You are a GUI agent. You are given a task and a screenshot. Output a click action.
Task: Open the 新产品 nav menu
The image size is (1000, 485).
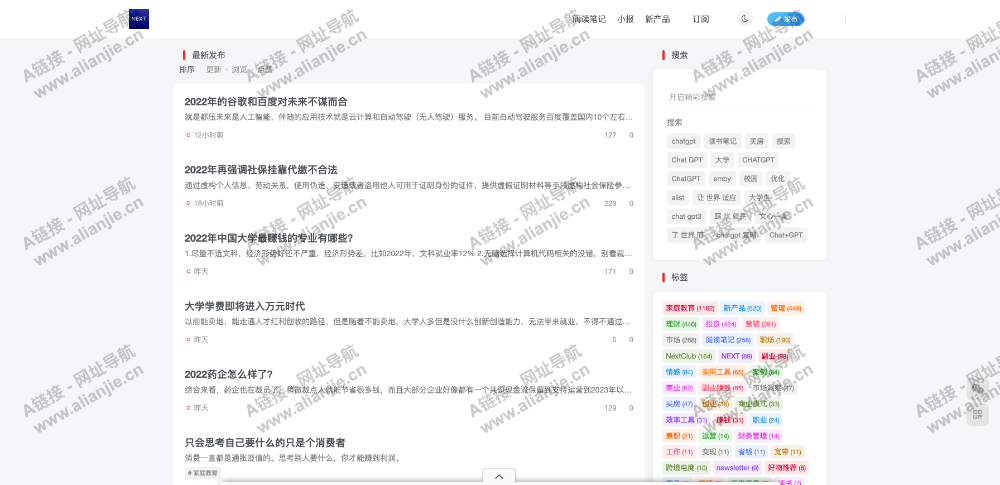(658, 19)
